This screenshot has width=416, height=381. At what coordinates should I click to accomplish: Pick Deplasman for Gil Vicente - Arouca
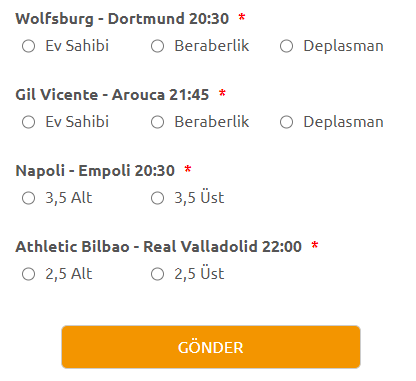click(286, 122)
